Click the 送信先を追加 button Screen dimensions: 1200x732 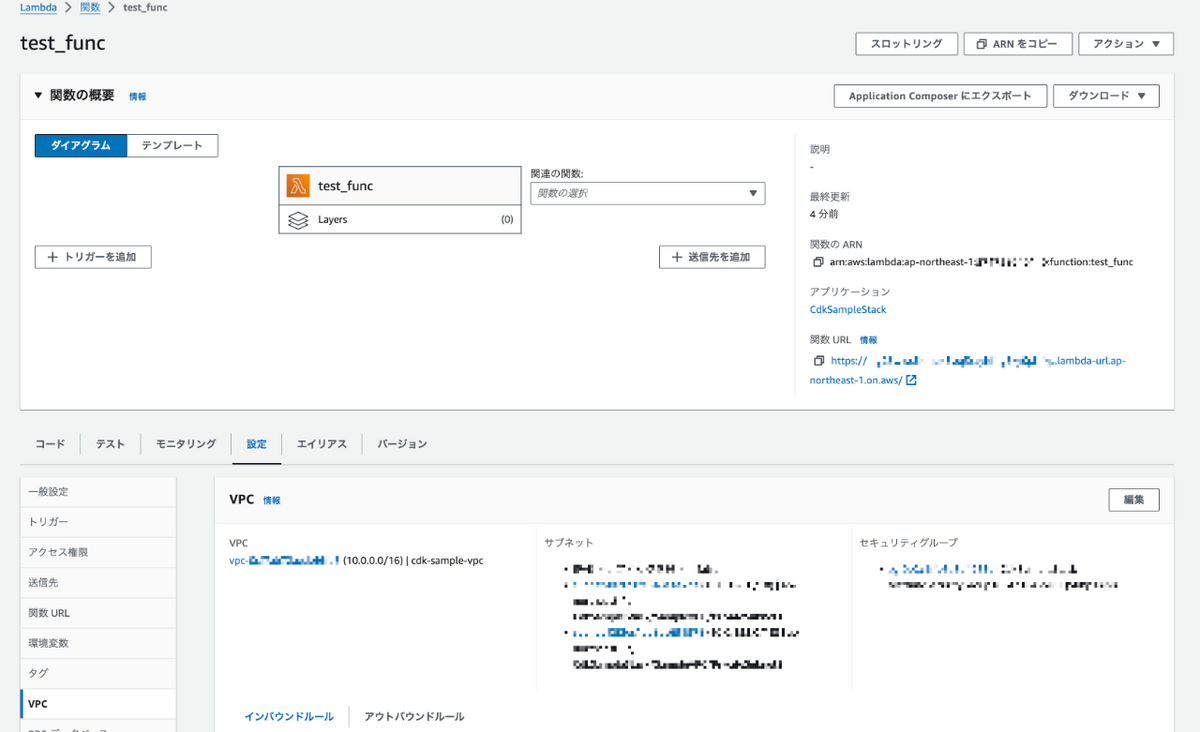[712, 257]
